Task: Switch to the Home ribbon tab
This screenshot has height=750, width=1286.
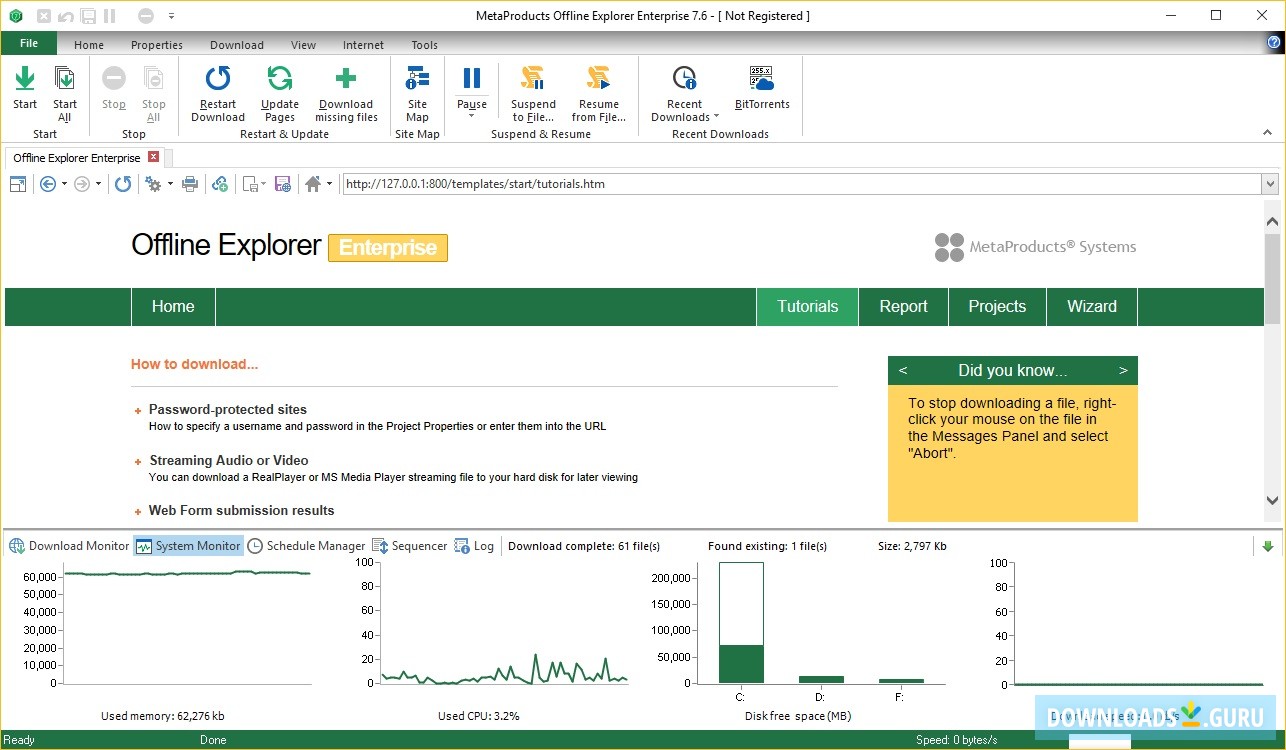Action: click(x=89, y=45)
